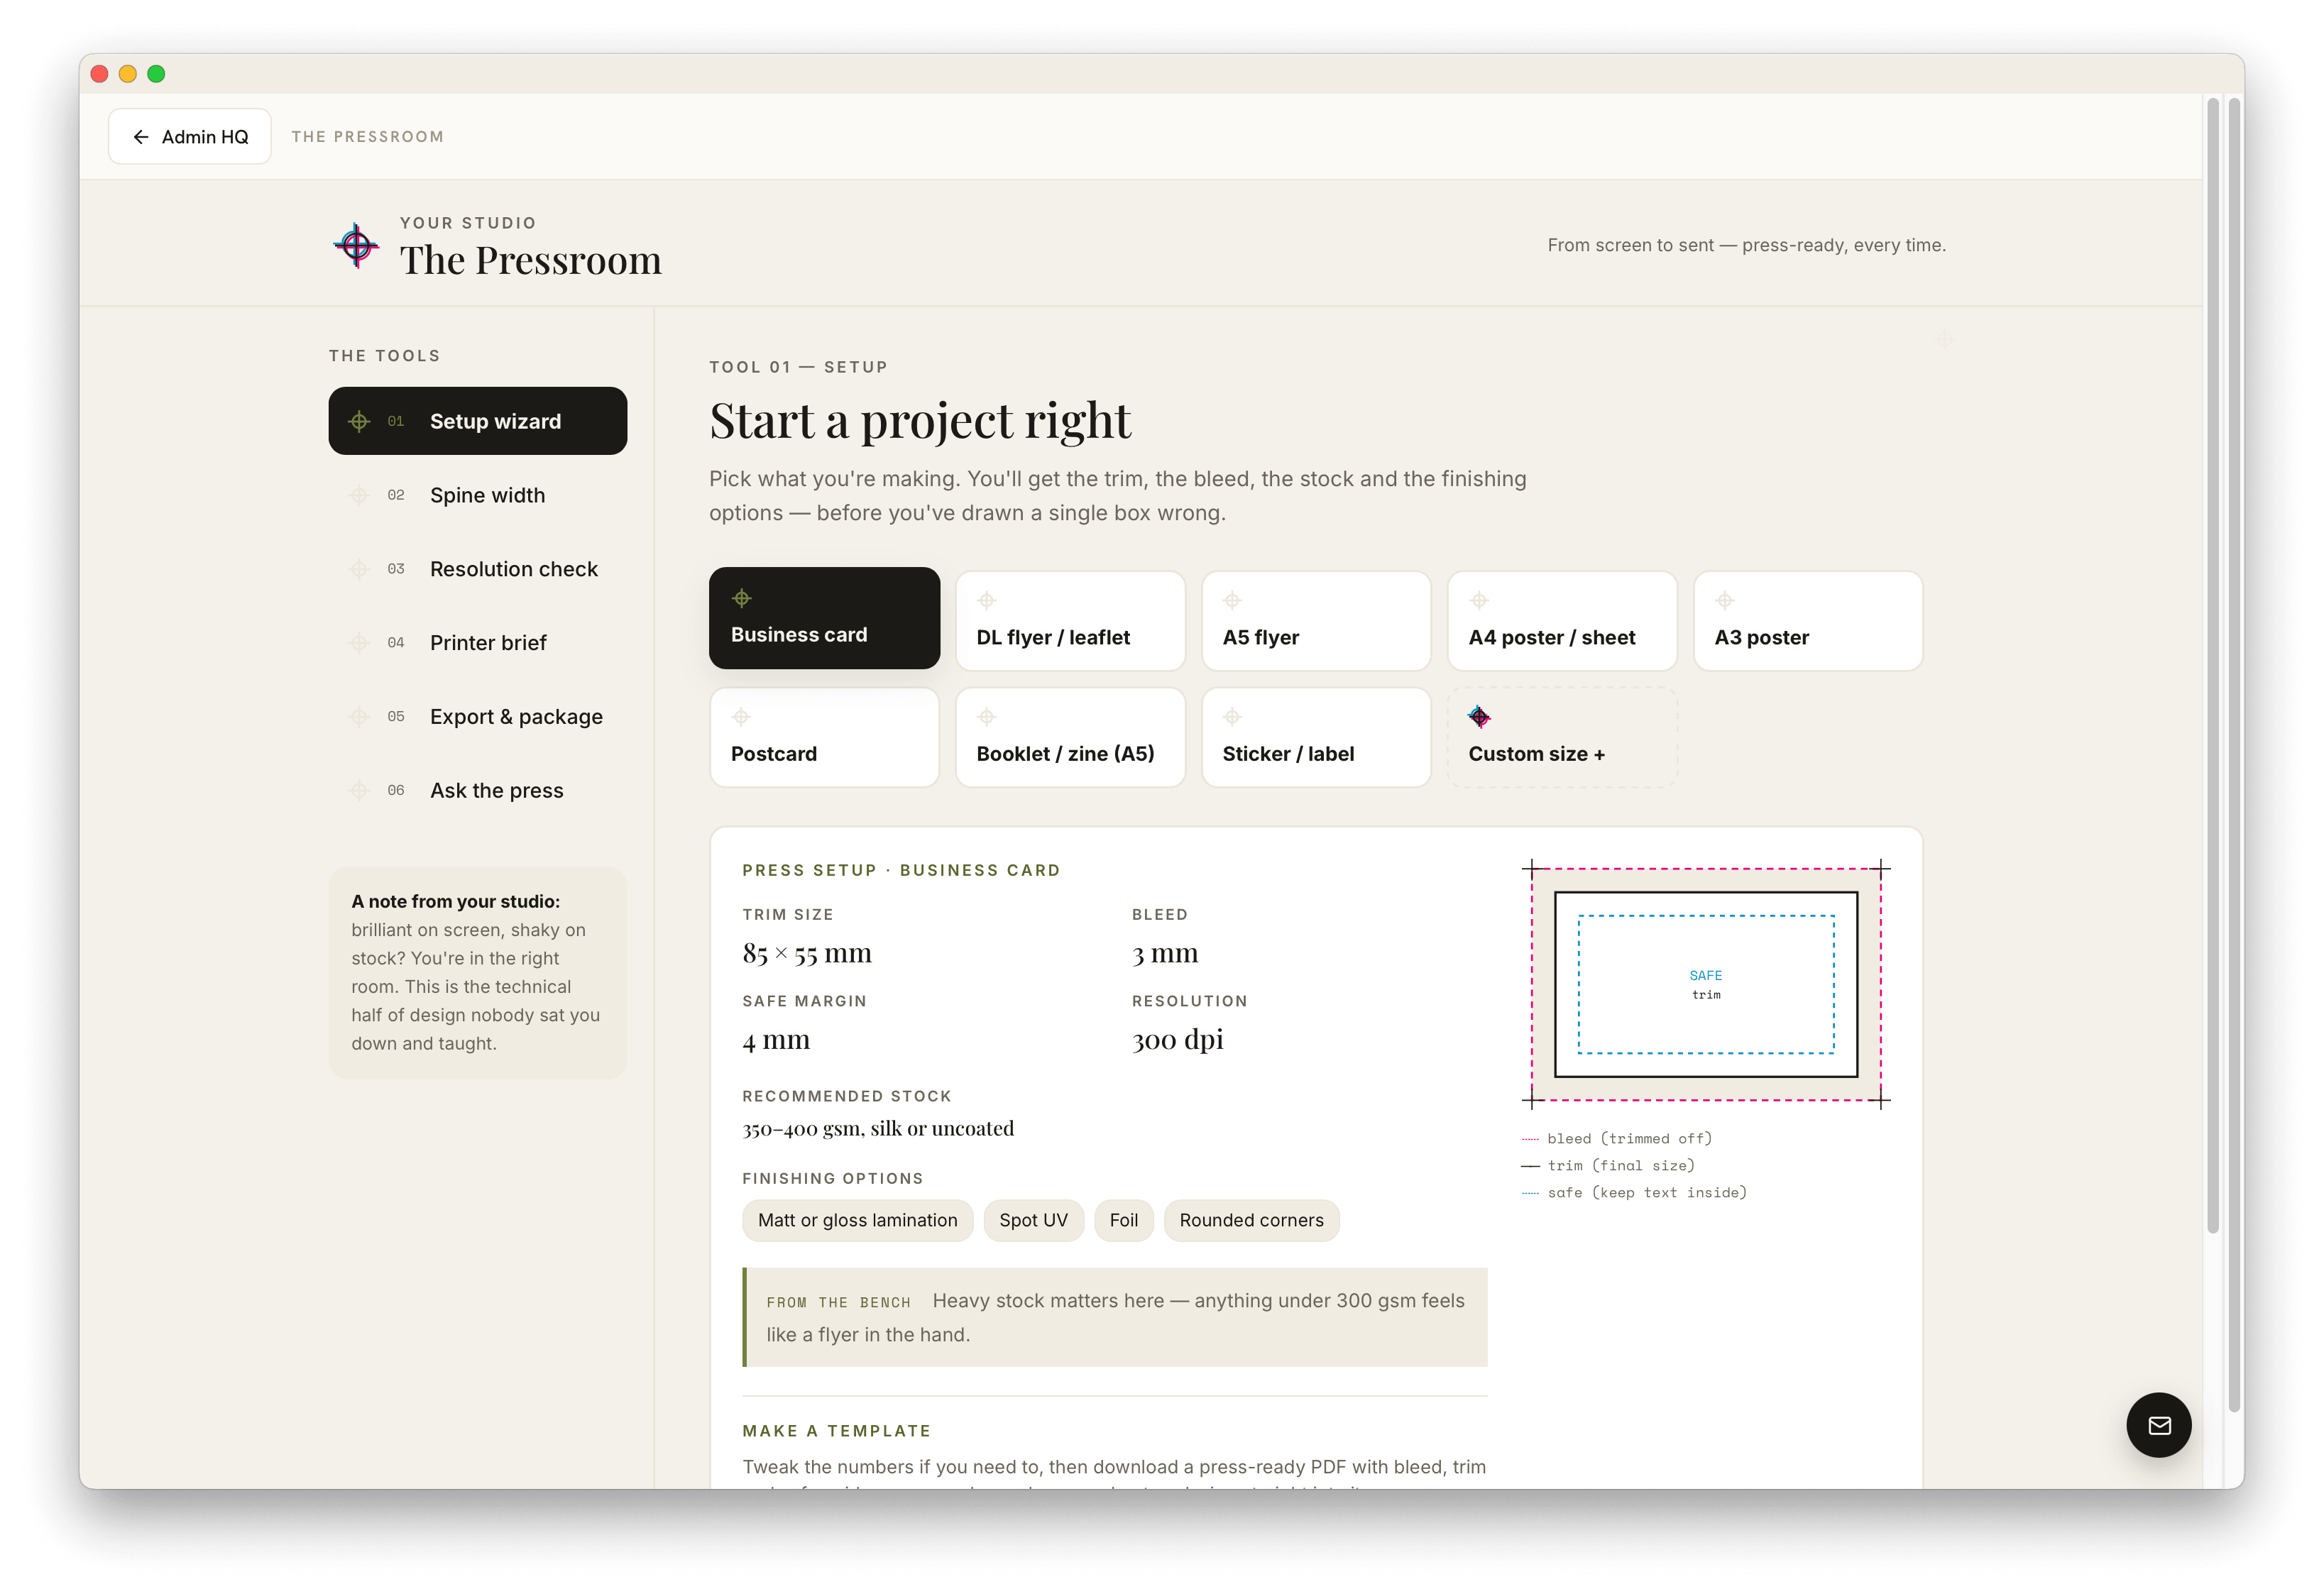Click the 'trim (final size)' legend entry
The width and height of the screenshot is (2324, 1594).
(x=1608, y=1166)
